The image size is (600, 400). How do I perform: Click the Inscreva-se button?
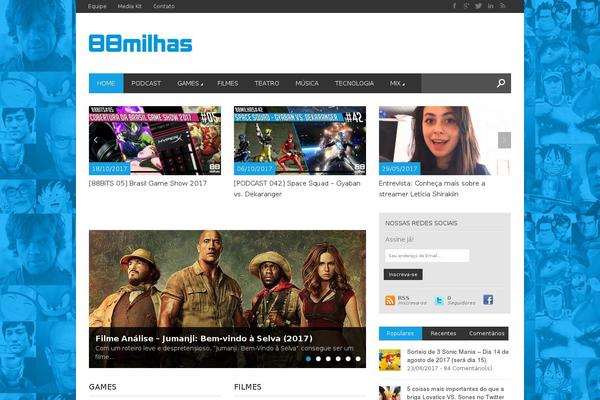pyautogui.click(x=403, y=274)
